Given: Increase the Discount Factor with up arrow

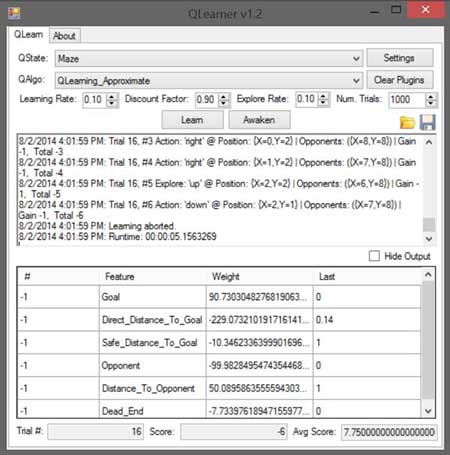Looking at the screenshot, I should pyautogui.click(x=224, y=96).
